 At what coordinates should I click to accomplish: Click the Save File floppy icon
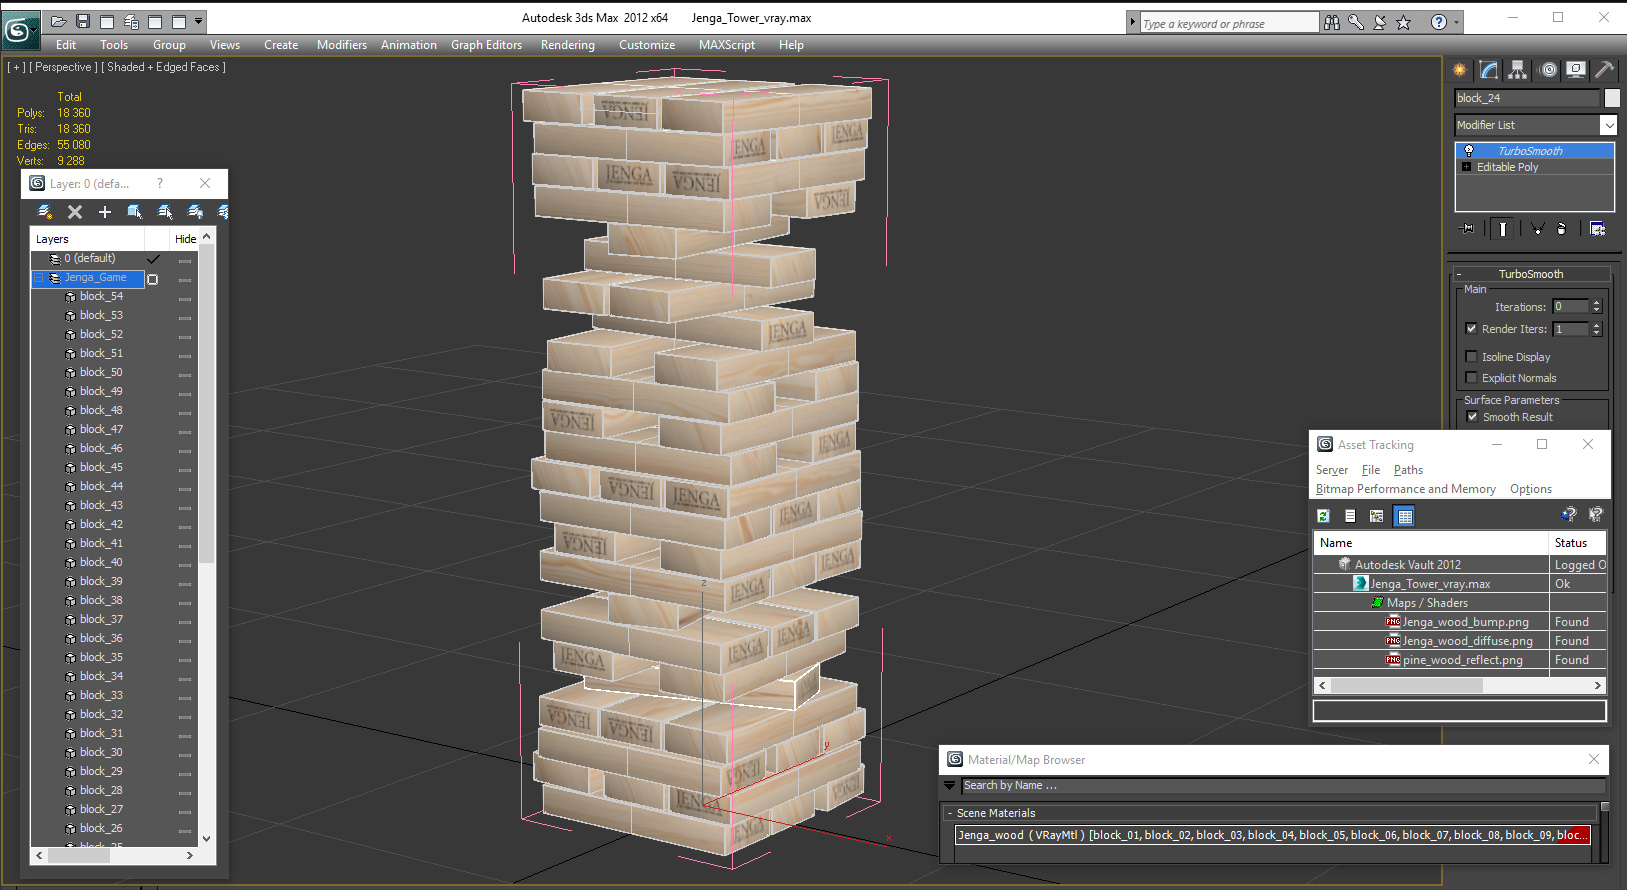pos(83,21)
